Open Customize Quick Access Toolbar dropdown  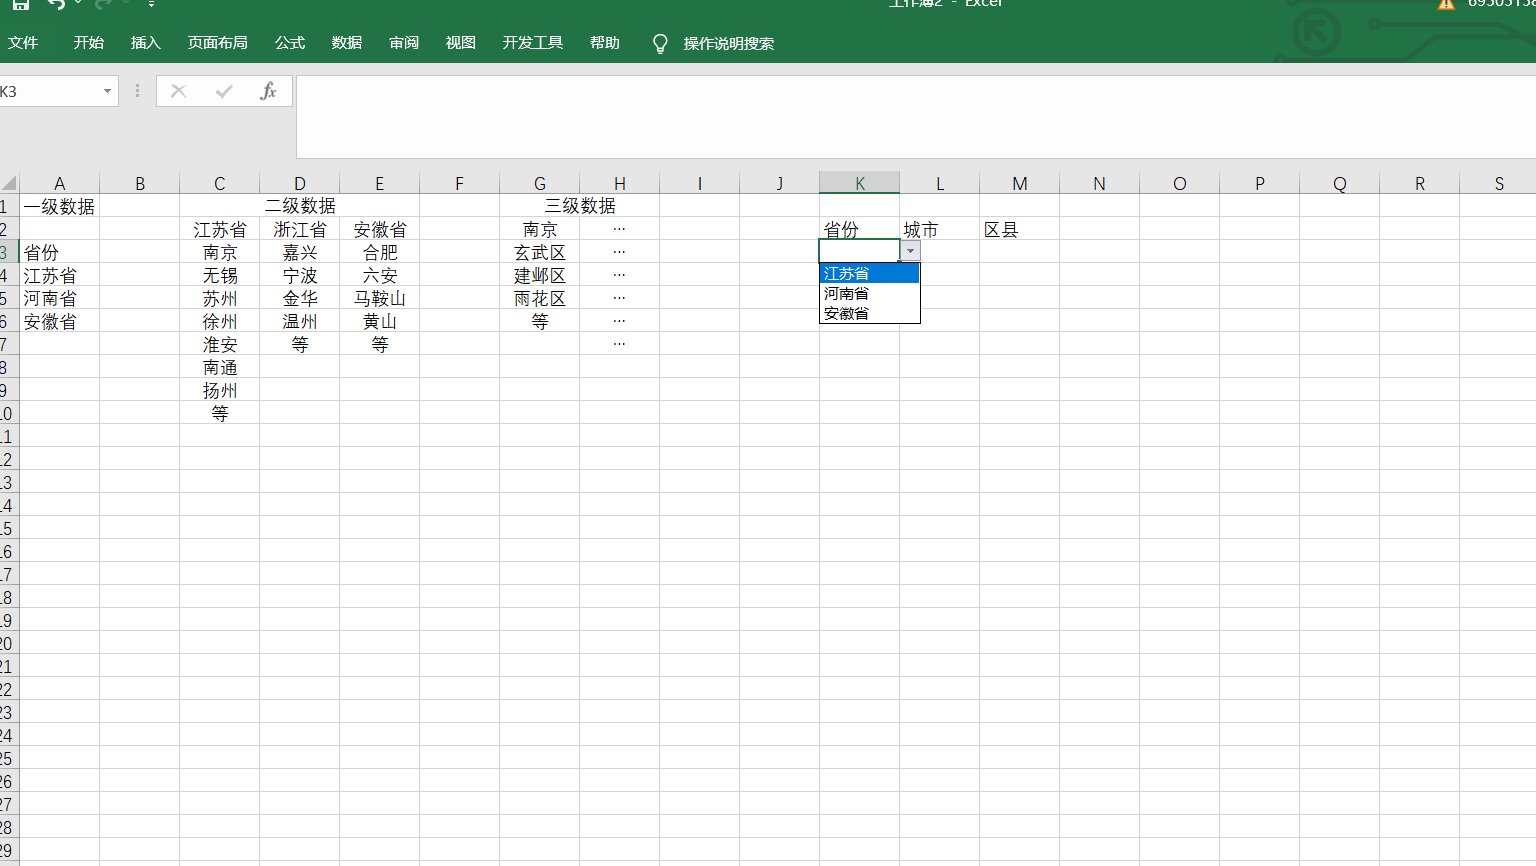tap(151, 4)
